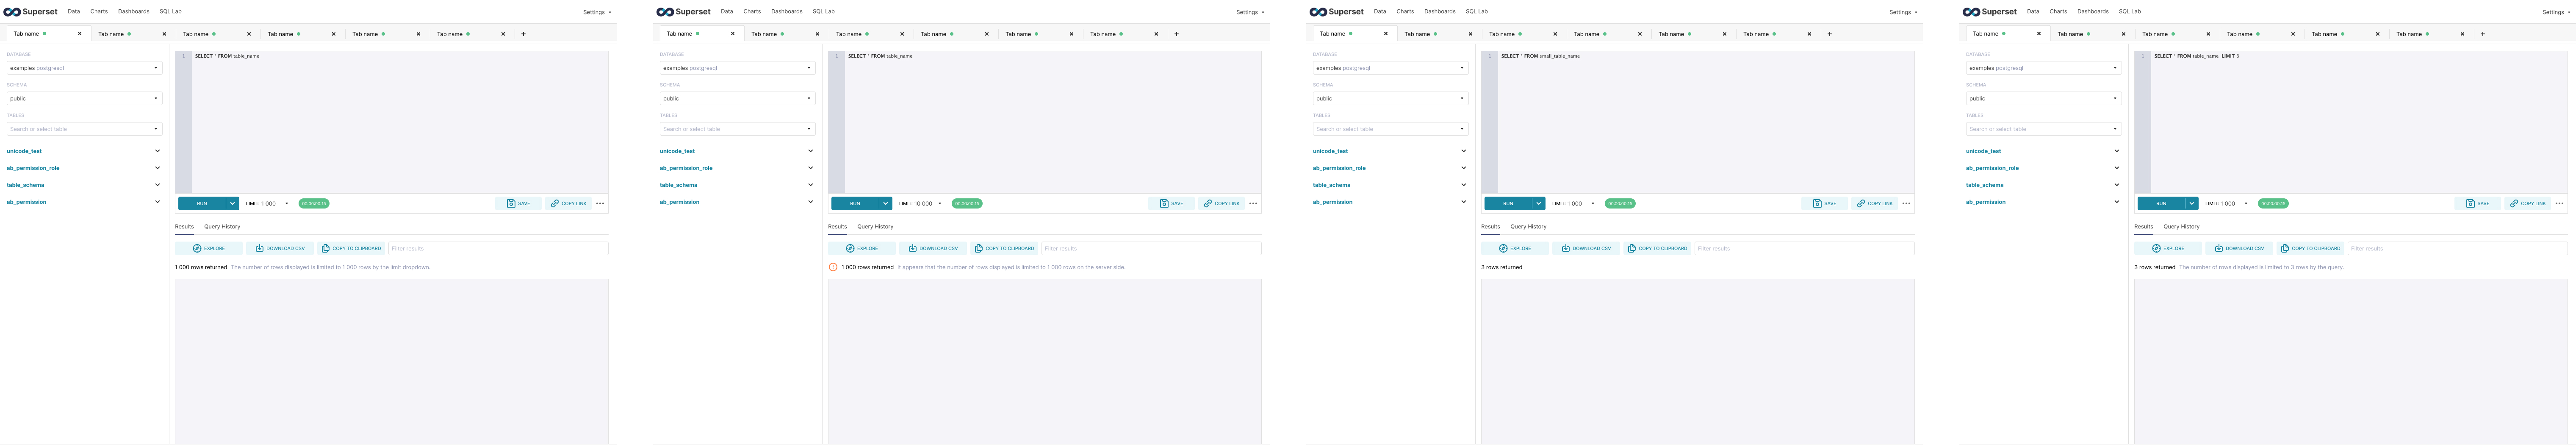Open the three-dots menu in the first panel's editor toolbar
This screenshot has height=445, width=2576.
(x=600, y=203)
